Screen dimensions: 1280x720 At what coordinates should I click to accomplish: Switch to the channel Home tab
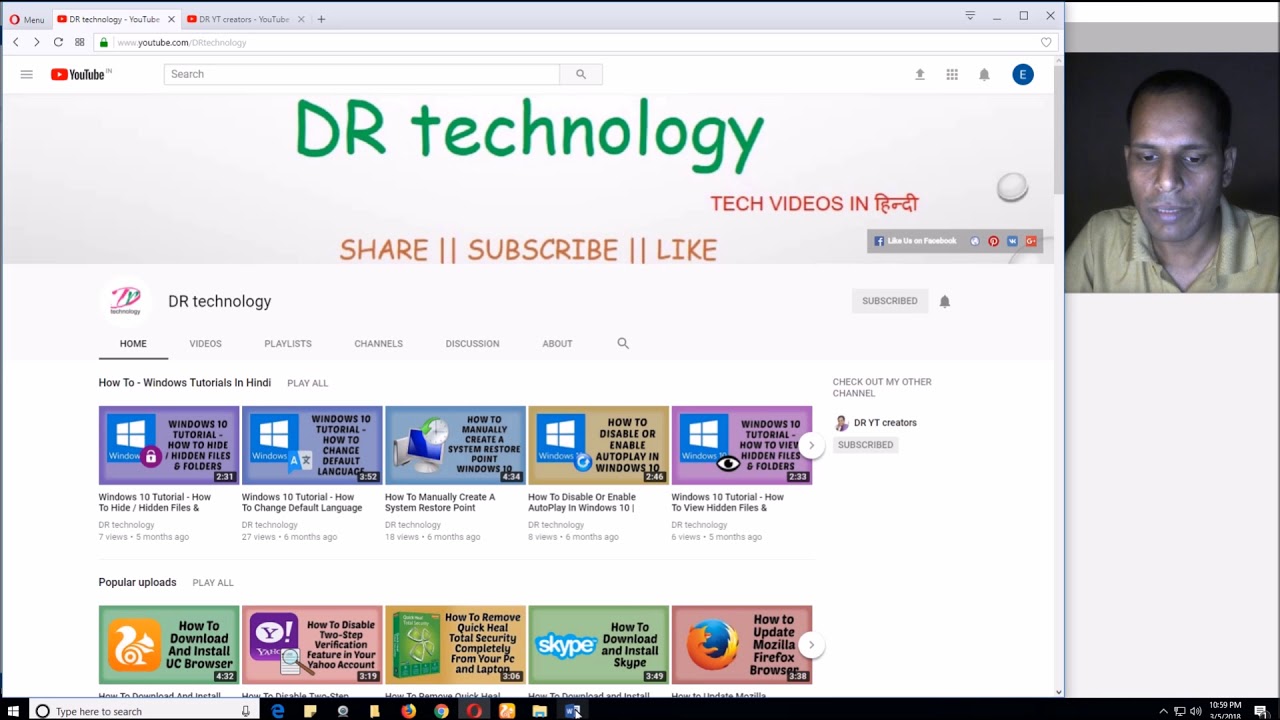pos(133,343)
